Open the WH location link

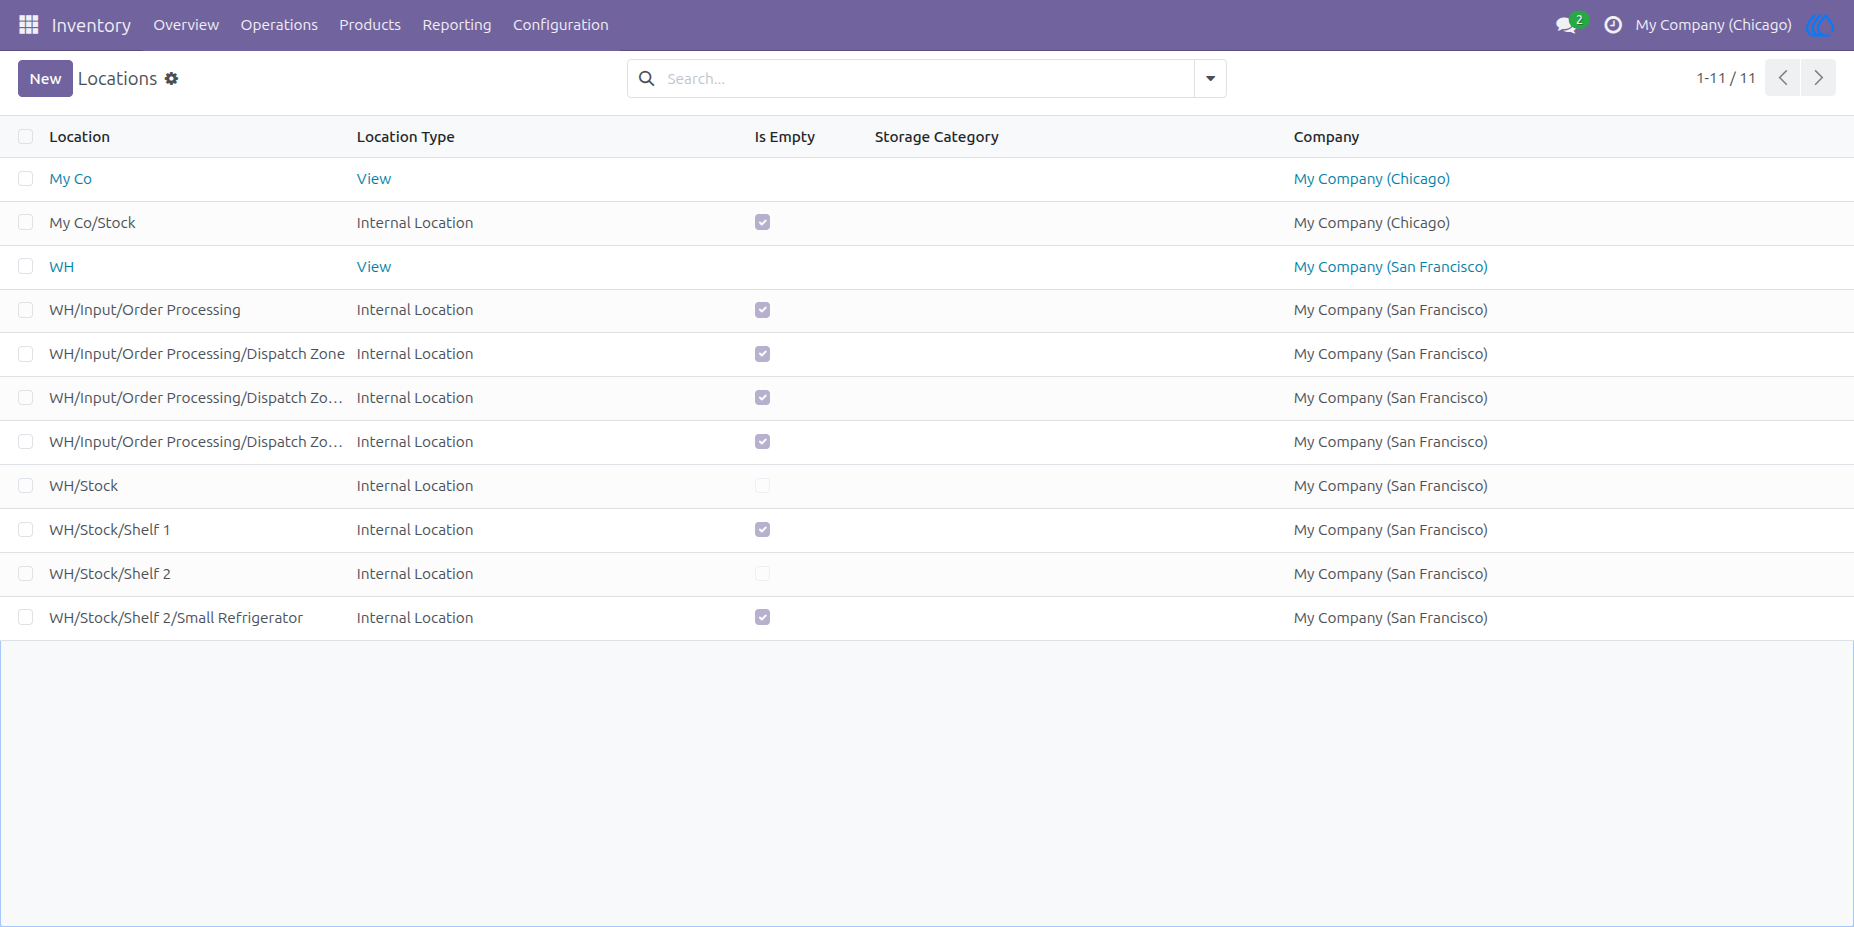click(62, 267)
